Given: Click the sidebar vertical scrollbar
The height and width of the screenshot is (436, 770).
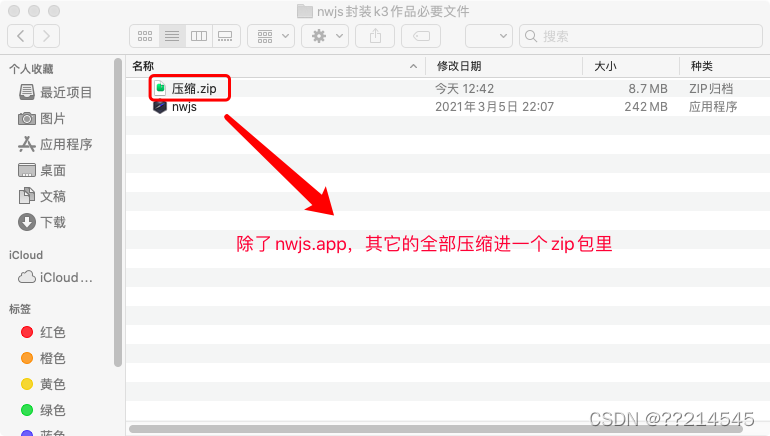Looking at the screenshot, I should coord(118,212).
